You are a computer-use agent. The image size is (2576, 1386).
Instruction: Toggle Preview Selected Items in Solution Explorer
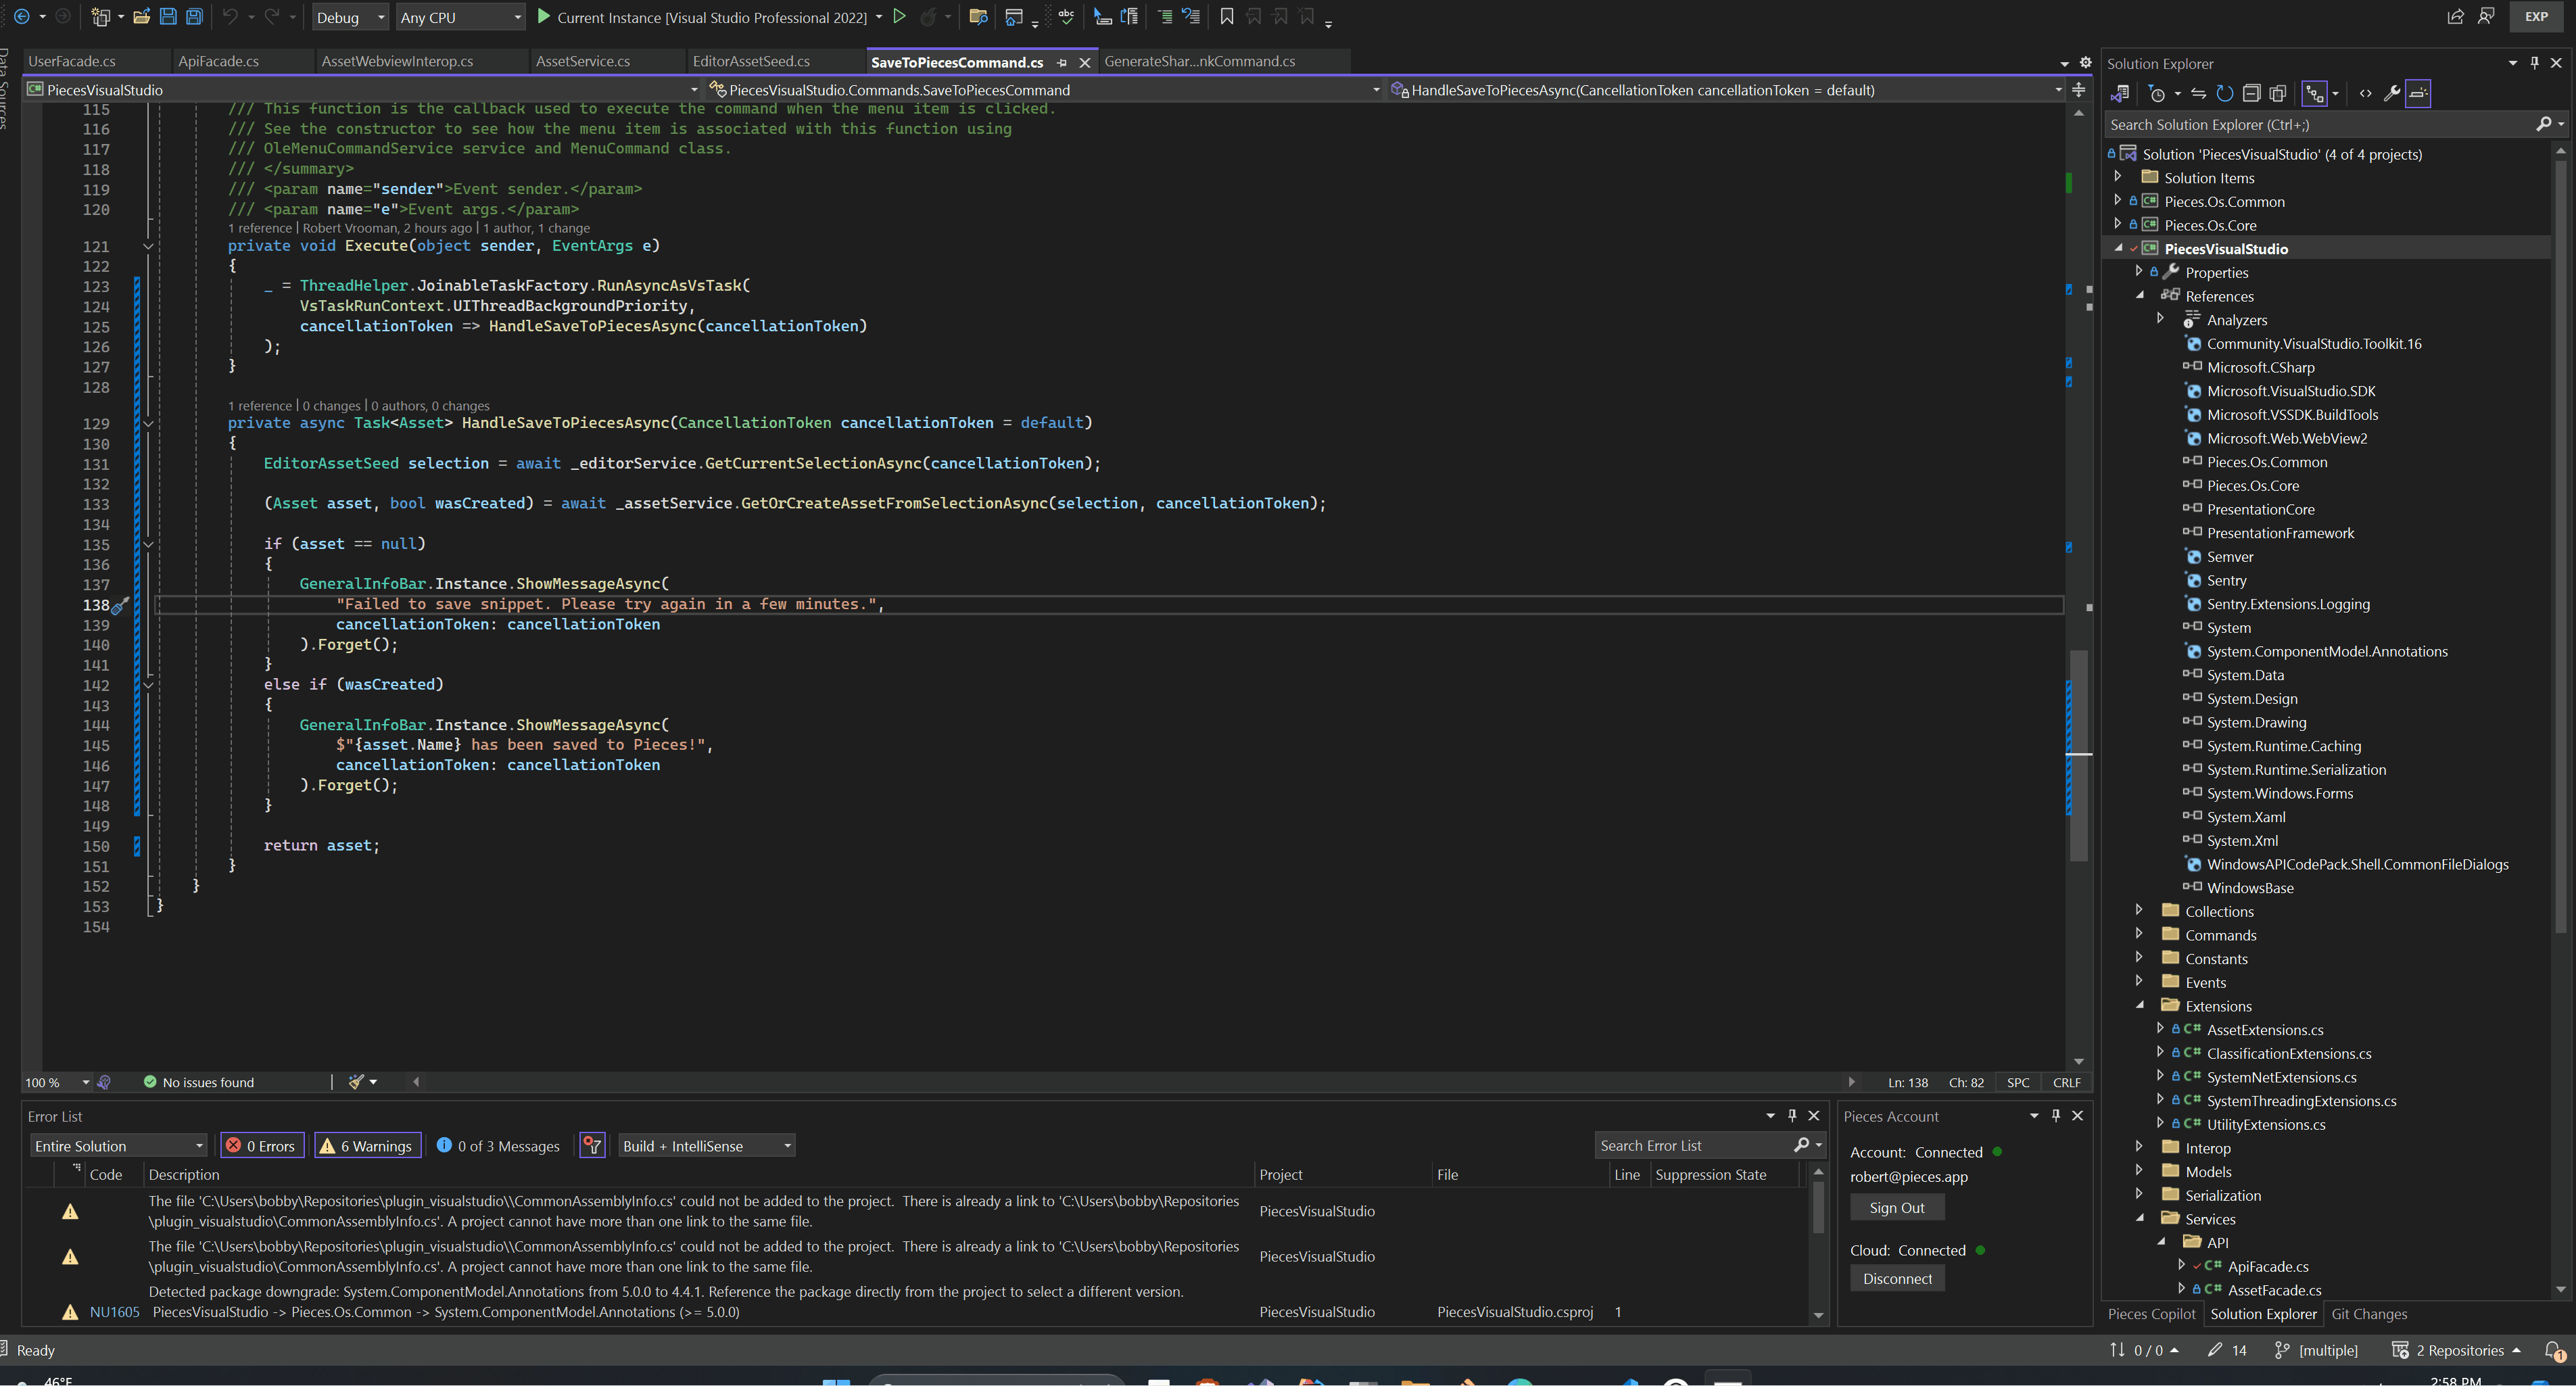[x=2418, y=94]
